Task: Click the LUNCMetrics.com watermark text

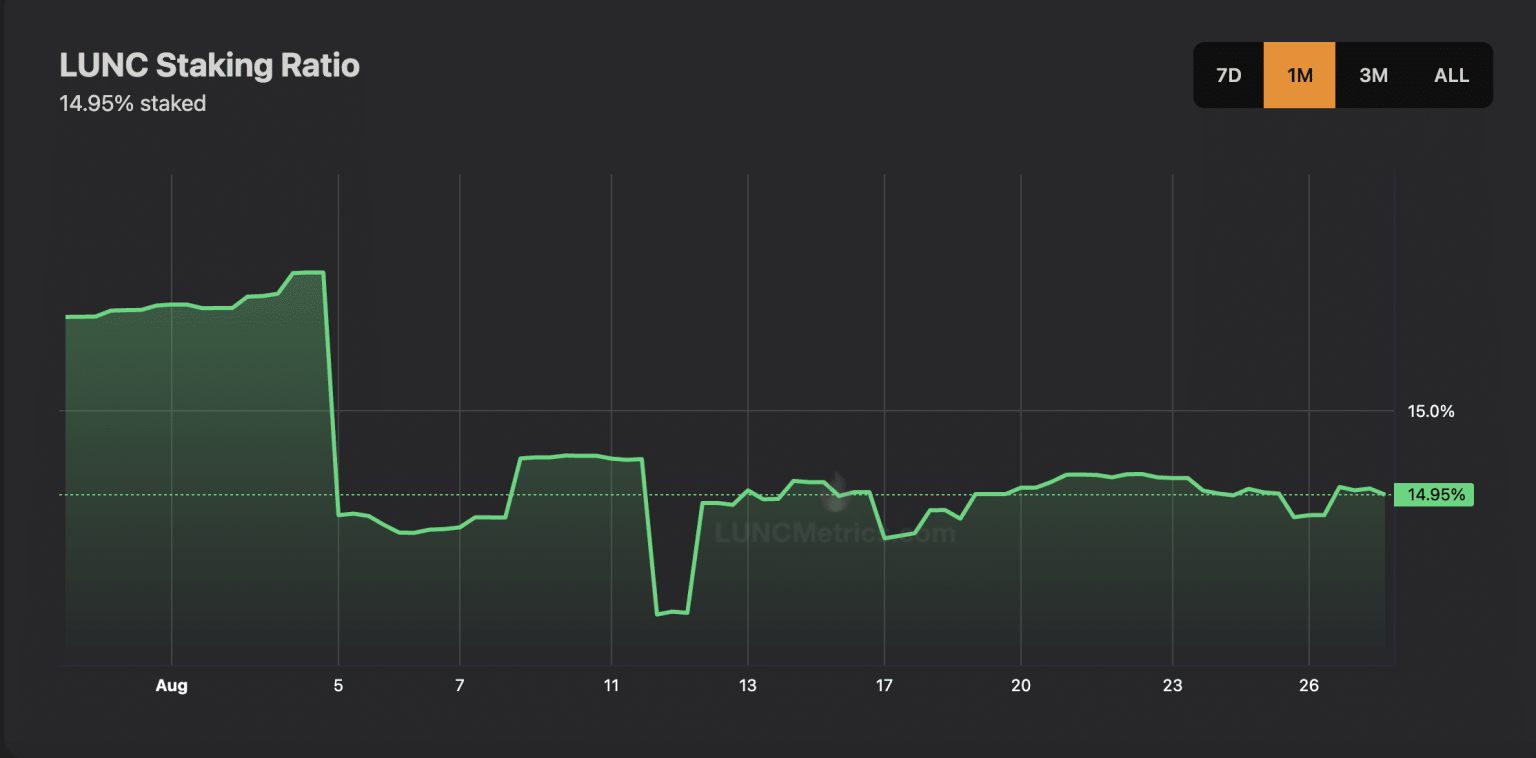Action: click(x=835, y=533)
